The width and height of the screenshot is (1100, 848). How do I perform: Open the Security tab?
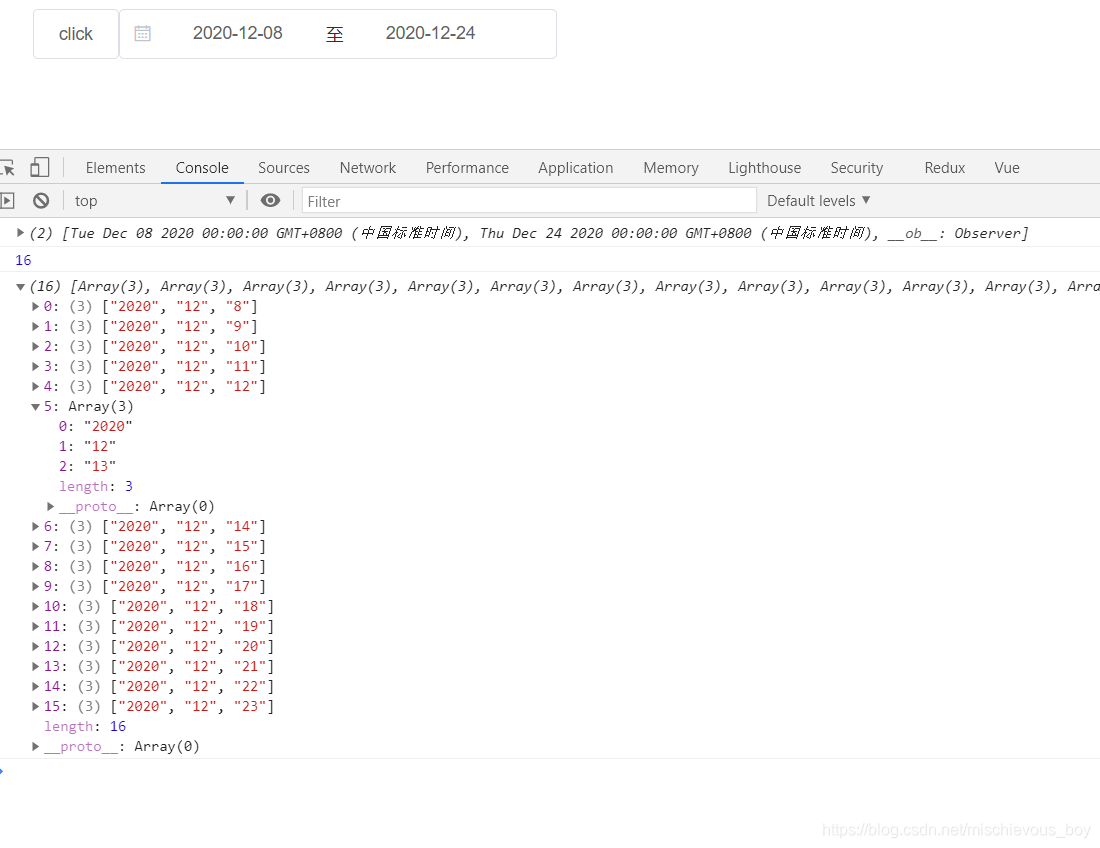click(x=857, y=168)
